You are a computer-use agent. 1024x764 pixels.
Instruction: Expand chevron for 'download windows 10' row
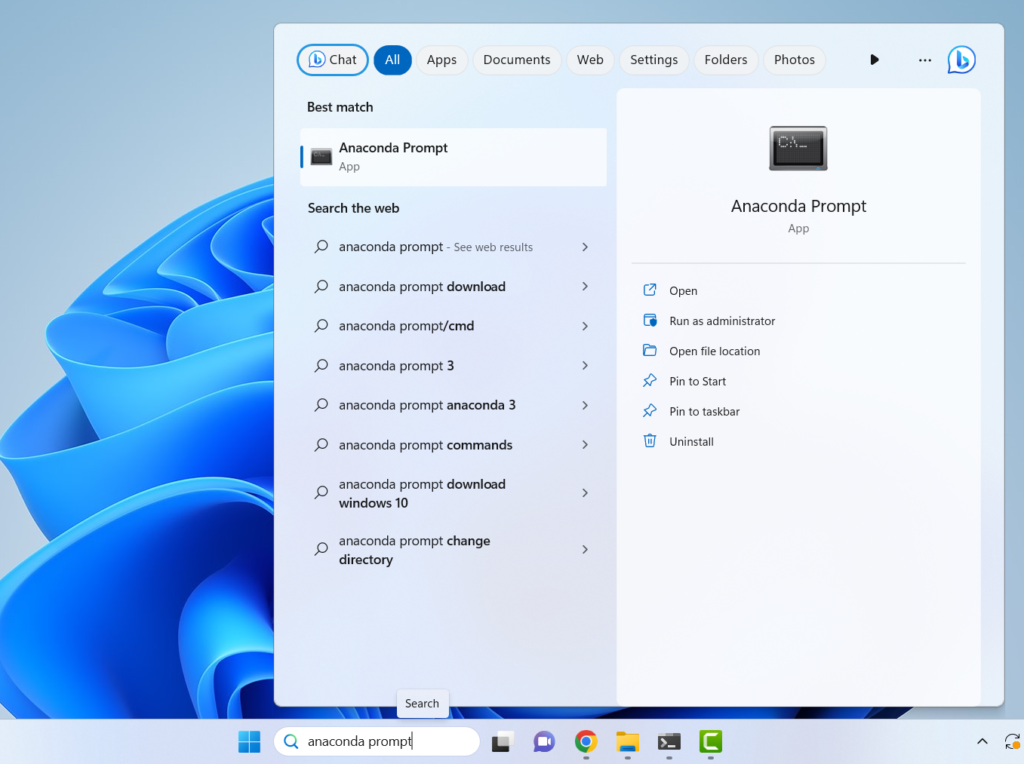(584, 493)
